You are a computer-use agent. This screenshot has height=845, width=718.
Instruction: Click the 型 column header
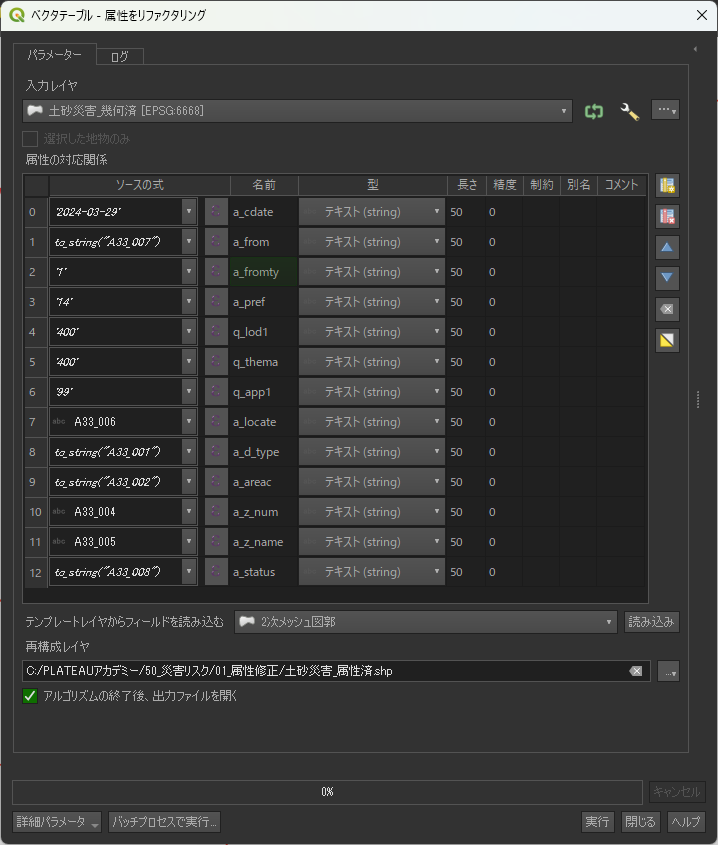[372, 185]
